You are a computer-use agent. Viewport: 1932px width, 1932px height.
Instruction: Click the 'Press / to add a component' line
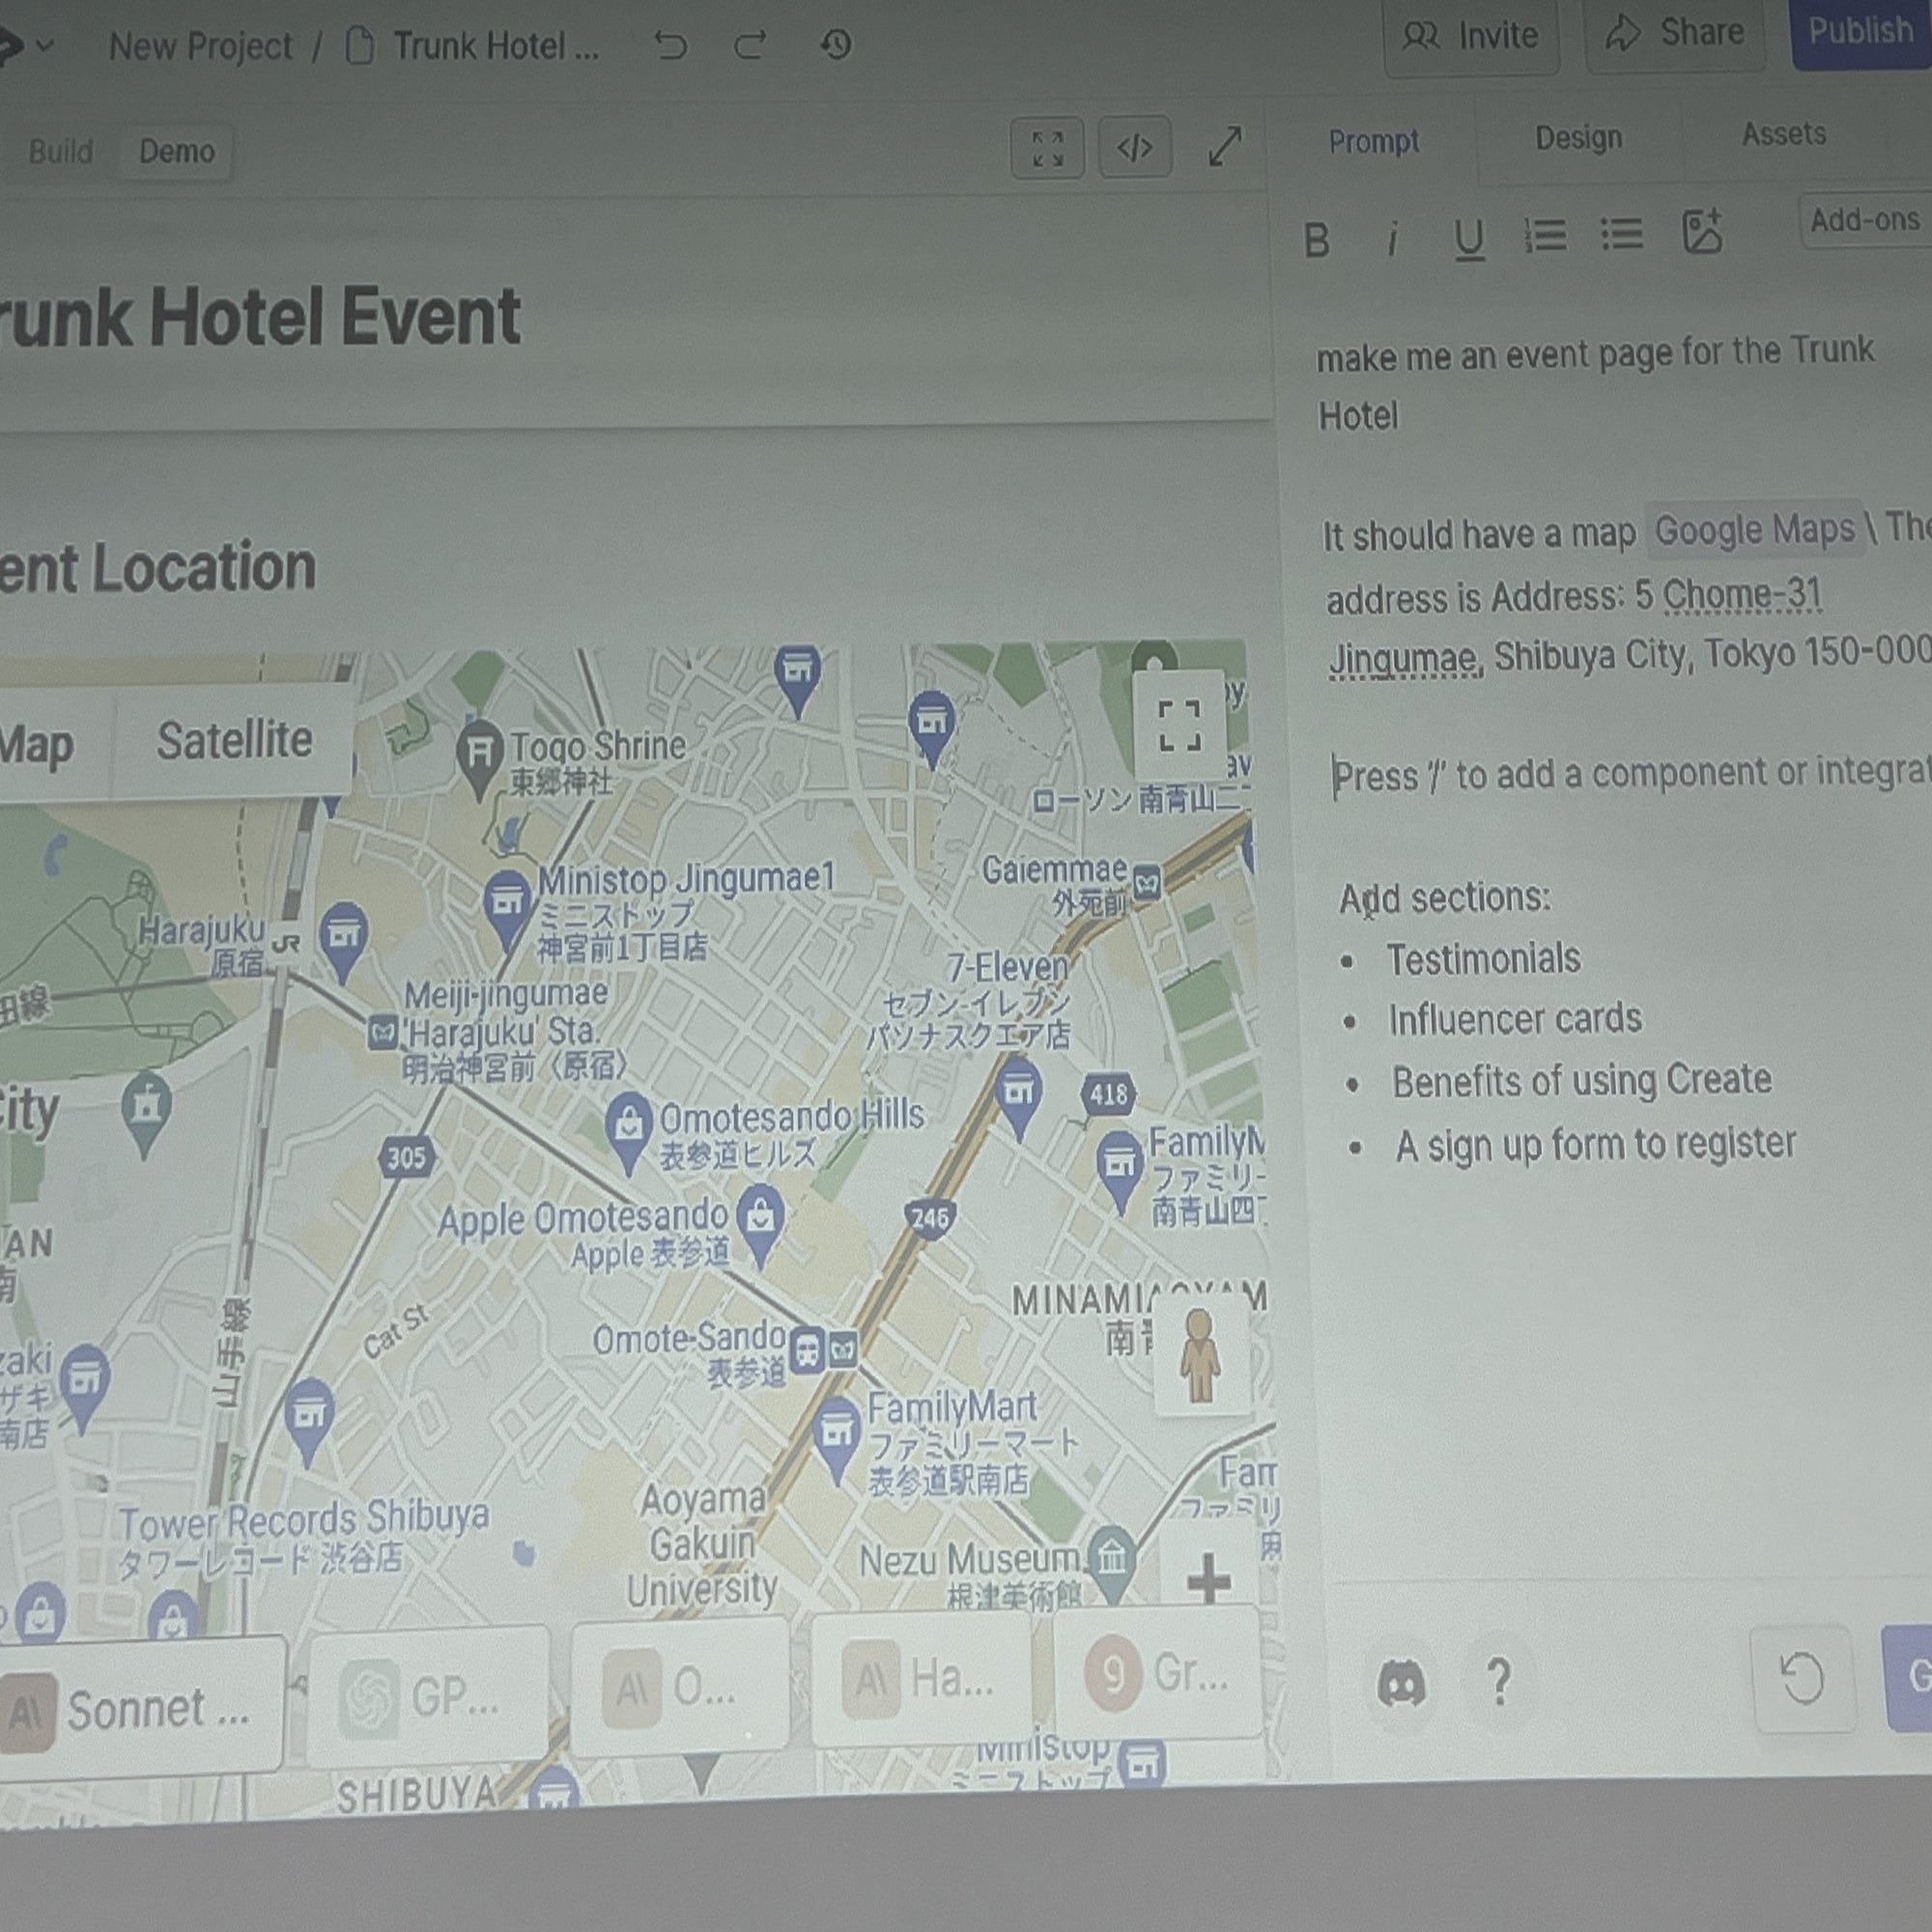click(1630, 774)
